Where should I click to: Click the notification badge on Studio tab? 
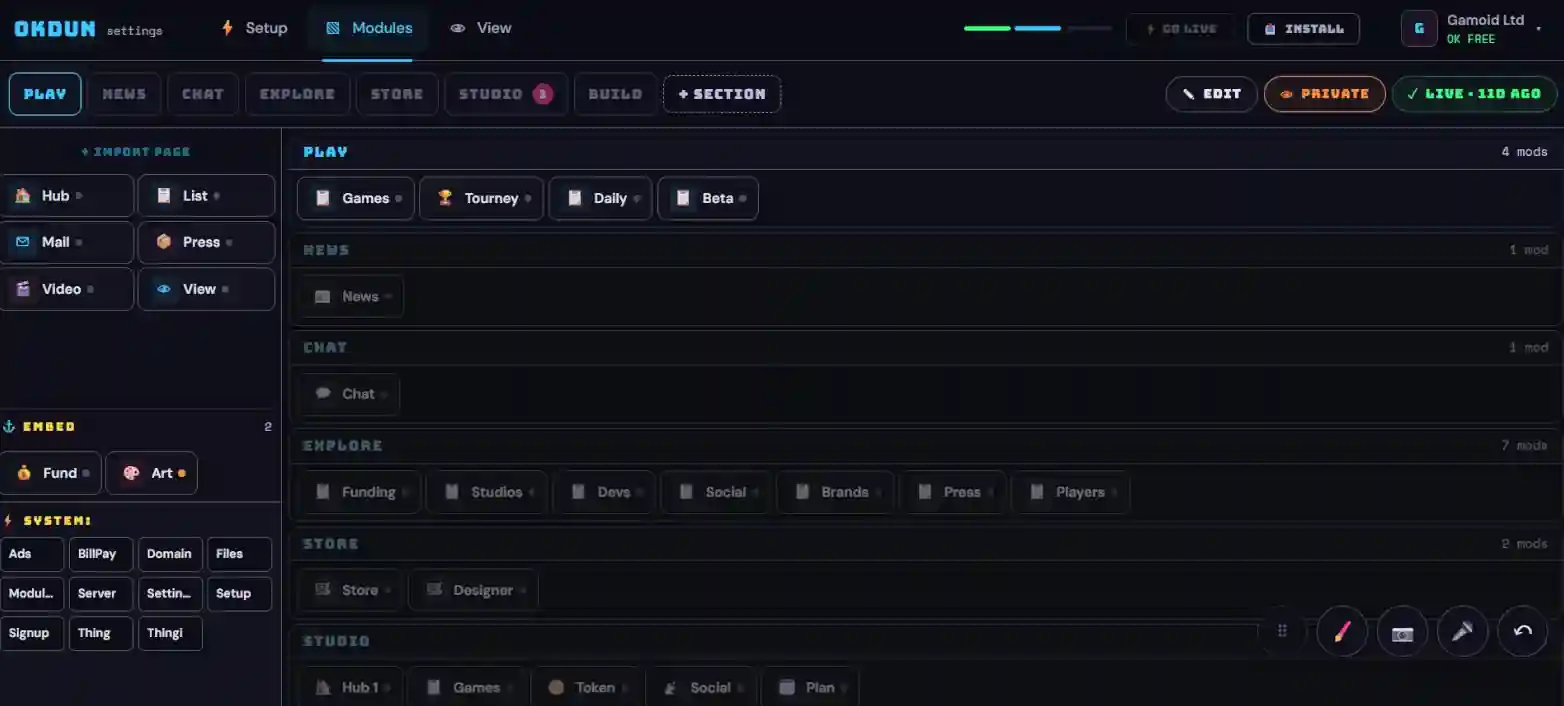click(x=542, y=94)
